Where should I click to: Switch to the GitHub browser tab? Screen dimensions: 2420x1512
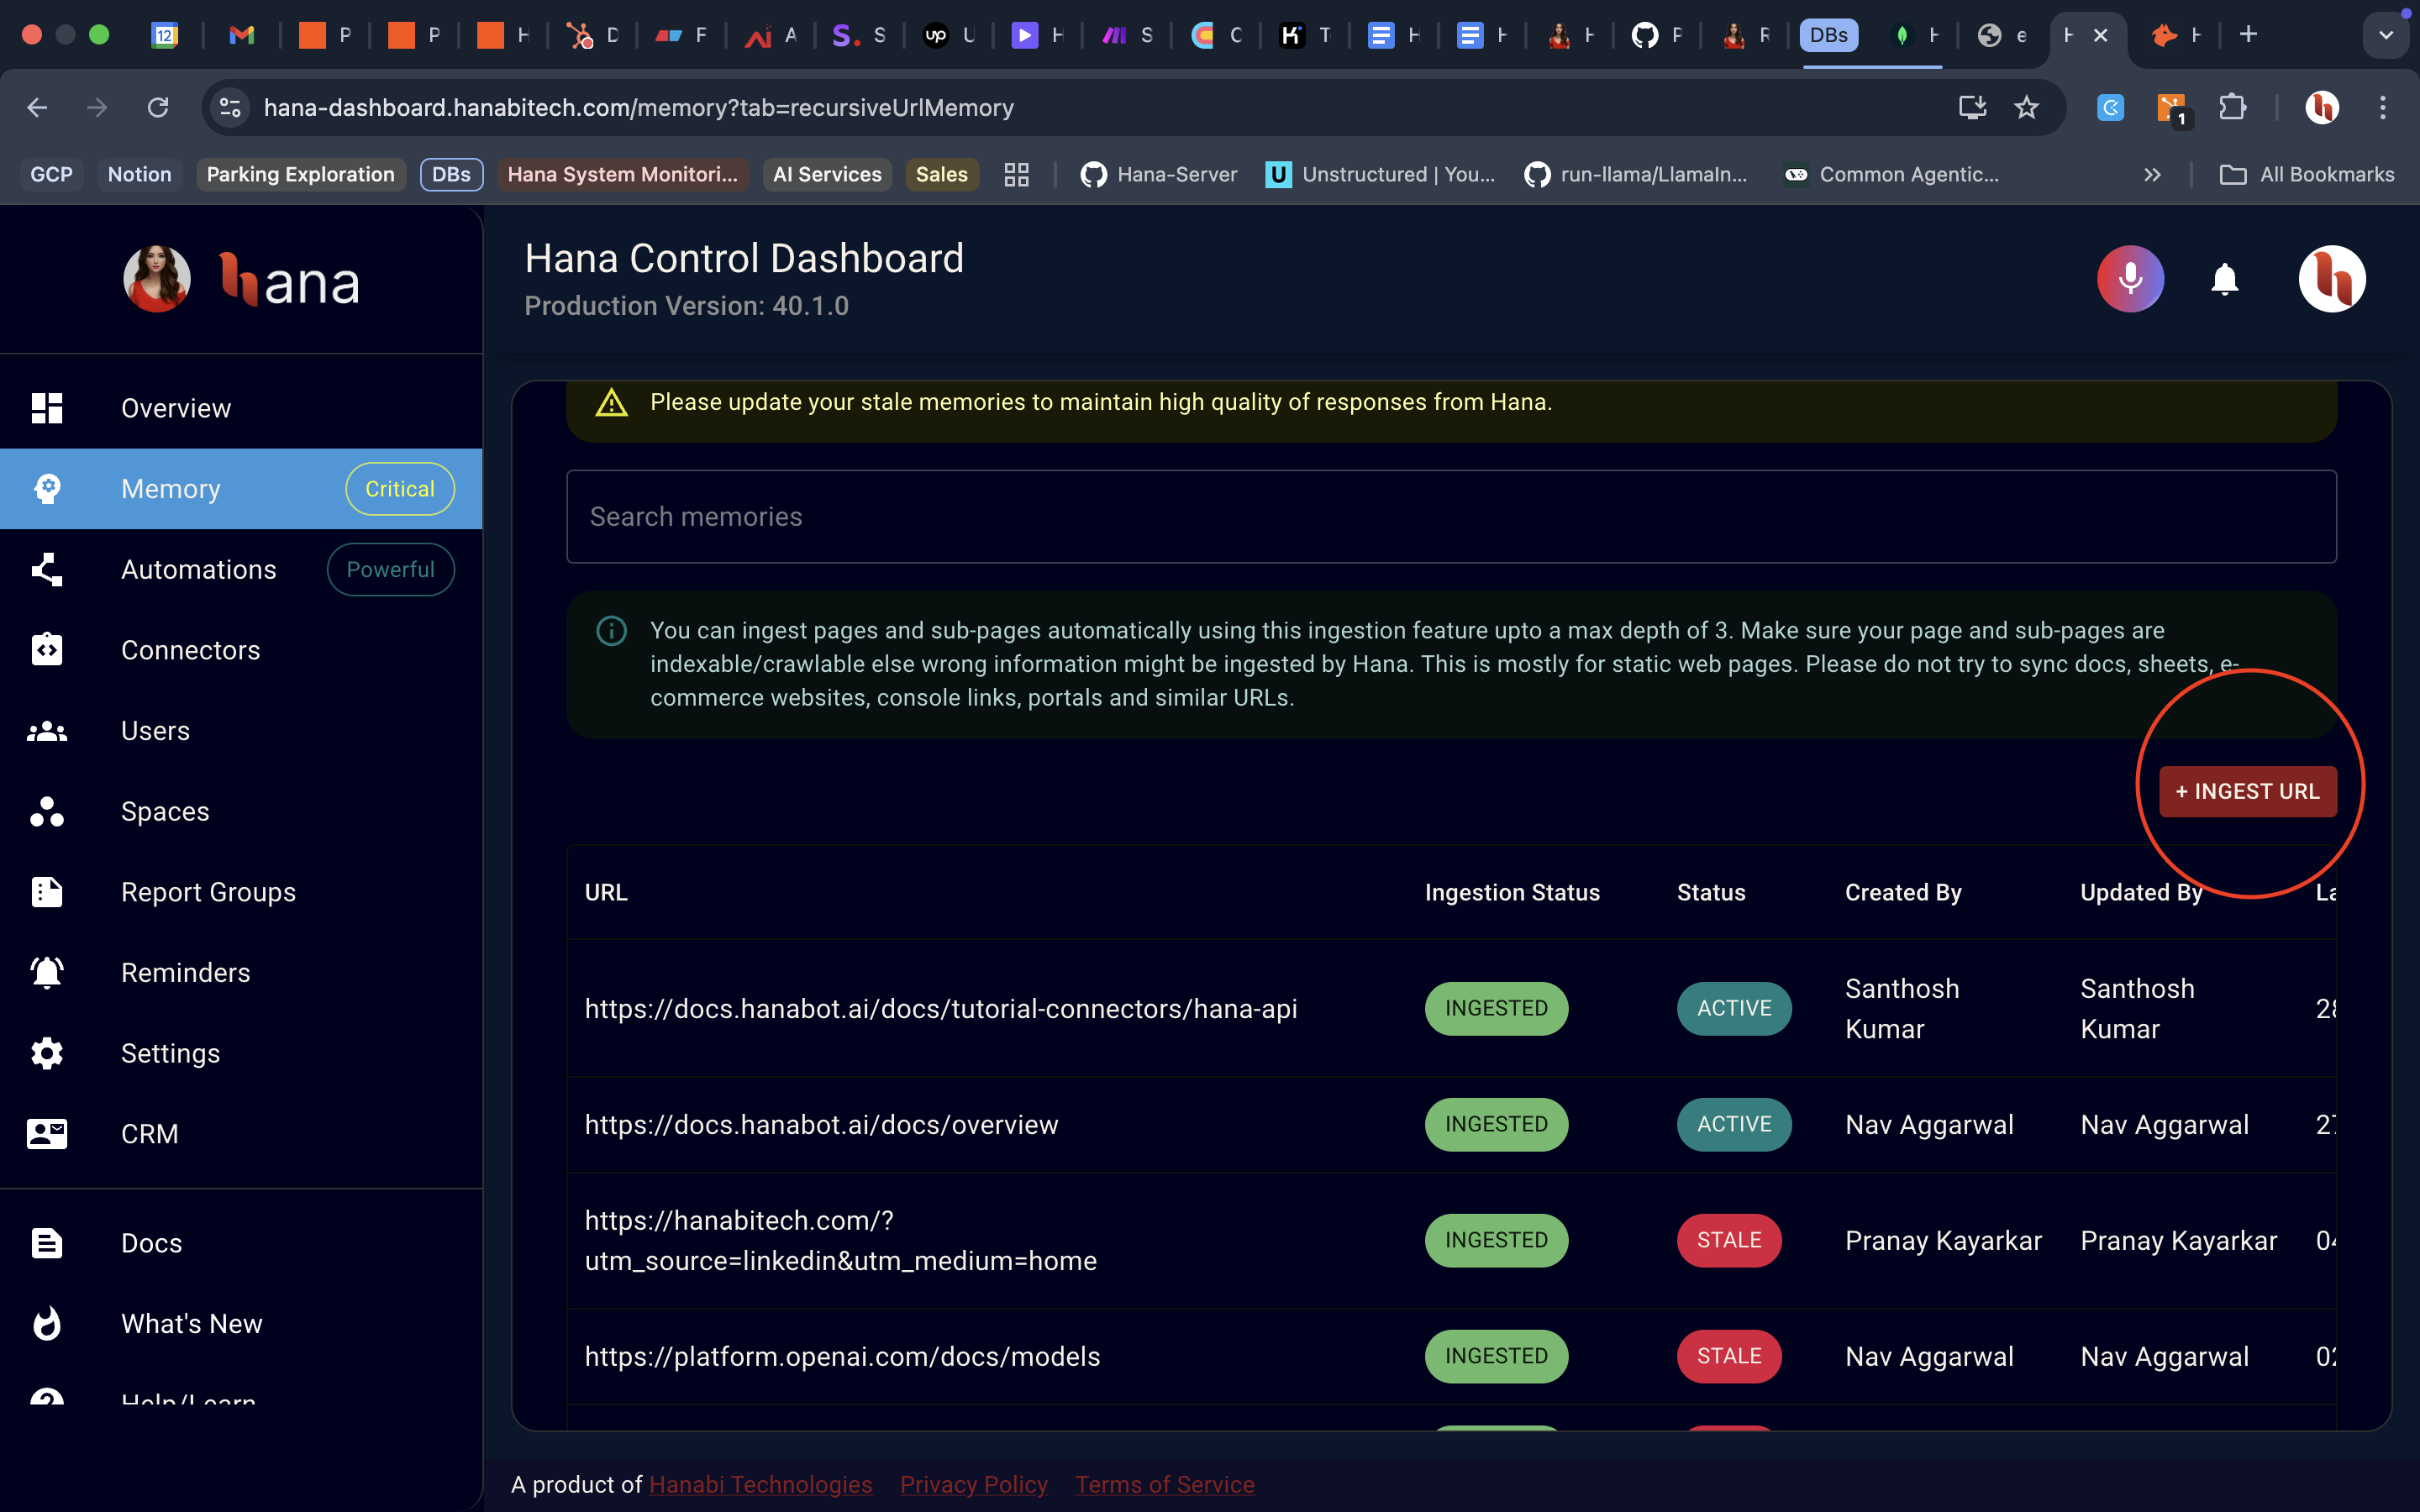[x=1656, y=35]
